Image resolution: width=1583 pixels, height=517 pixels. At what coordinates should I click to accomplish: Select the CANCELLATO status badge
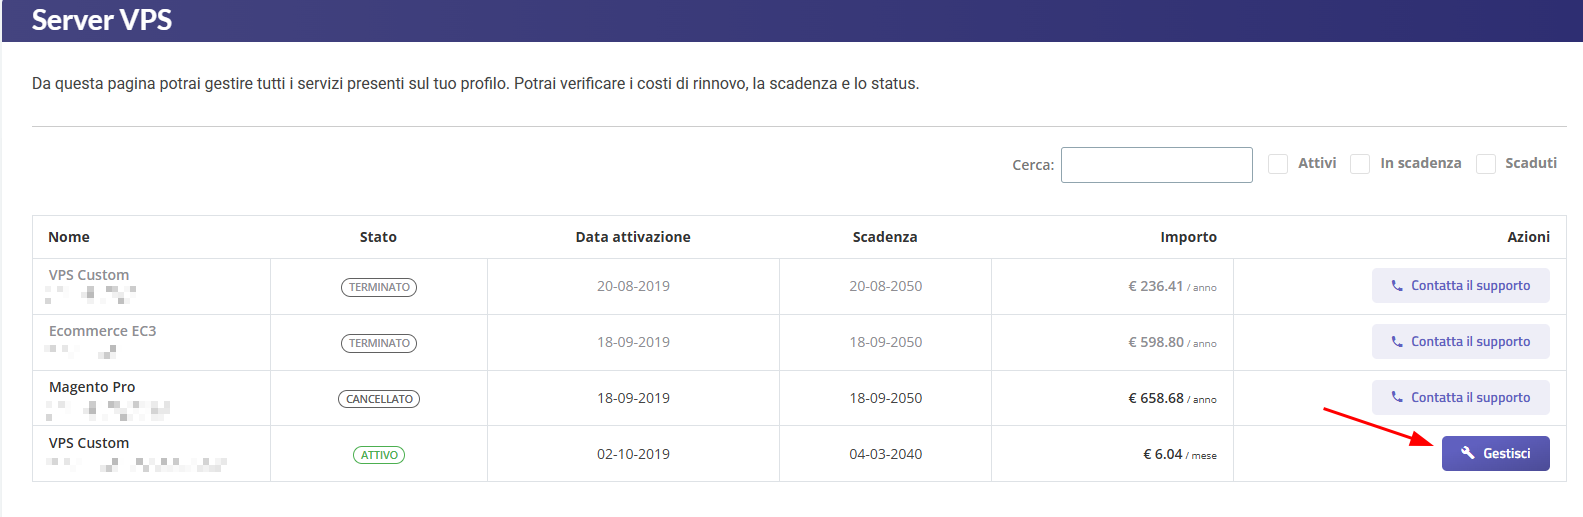click(379, 399)
